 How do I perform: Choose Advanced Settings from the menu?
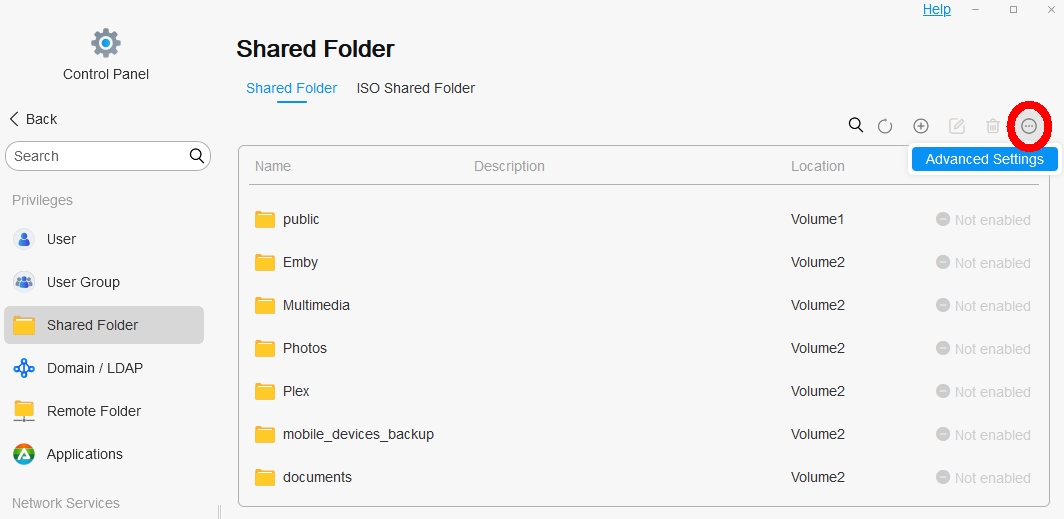tap(984, 159)
